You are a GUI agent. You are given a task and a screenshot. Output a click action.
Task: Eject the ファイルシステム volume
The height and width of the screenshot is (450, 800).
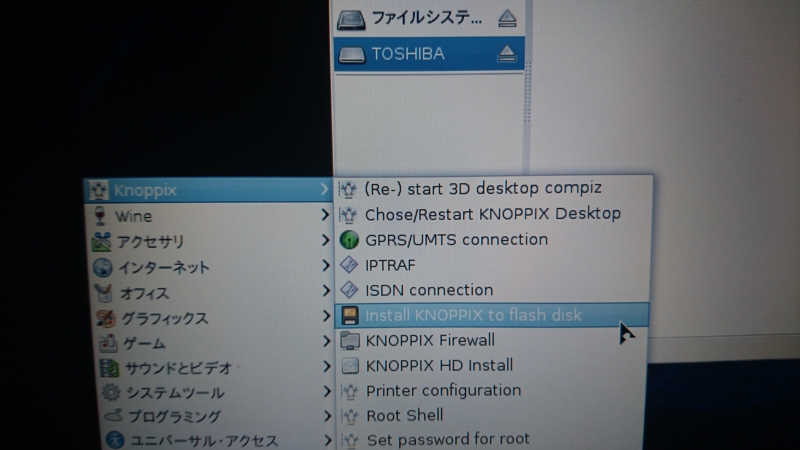tap(507, 19)
